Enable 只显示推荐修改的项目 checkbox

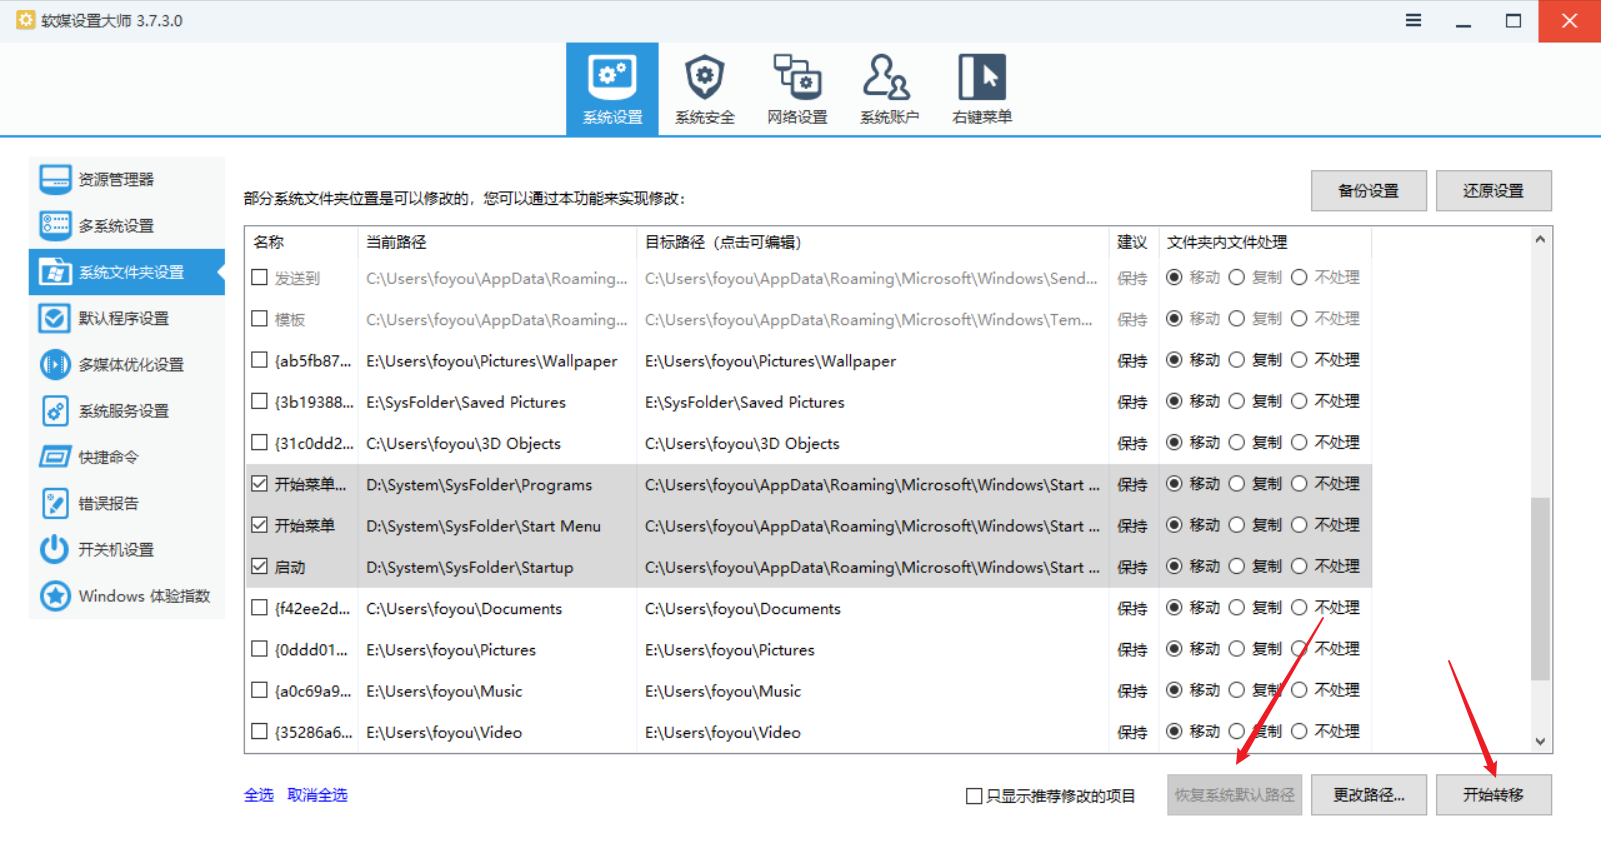[974, 796]
